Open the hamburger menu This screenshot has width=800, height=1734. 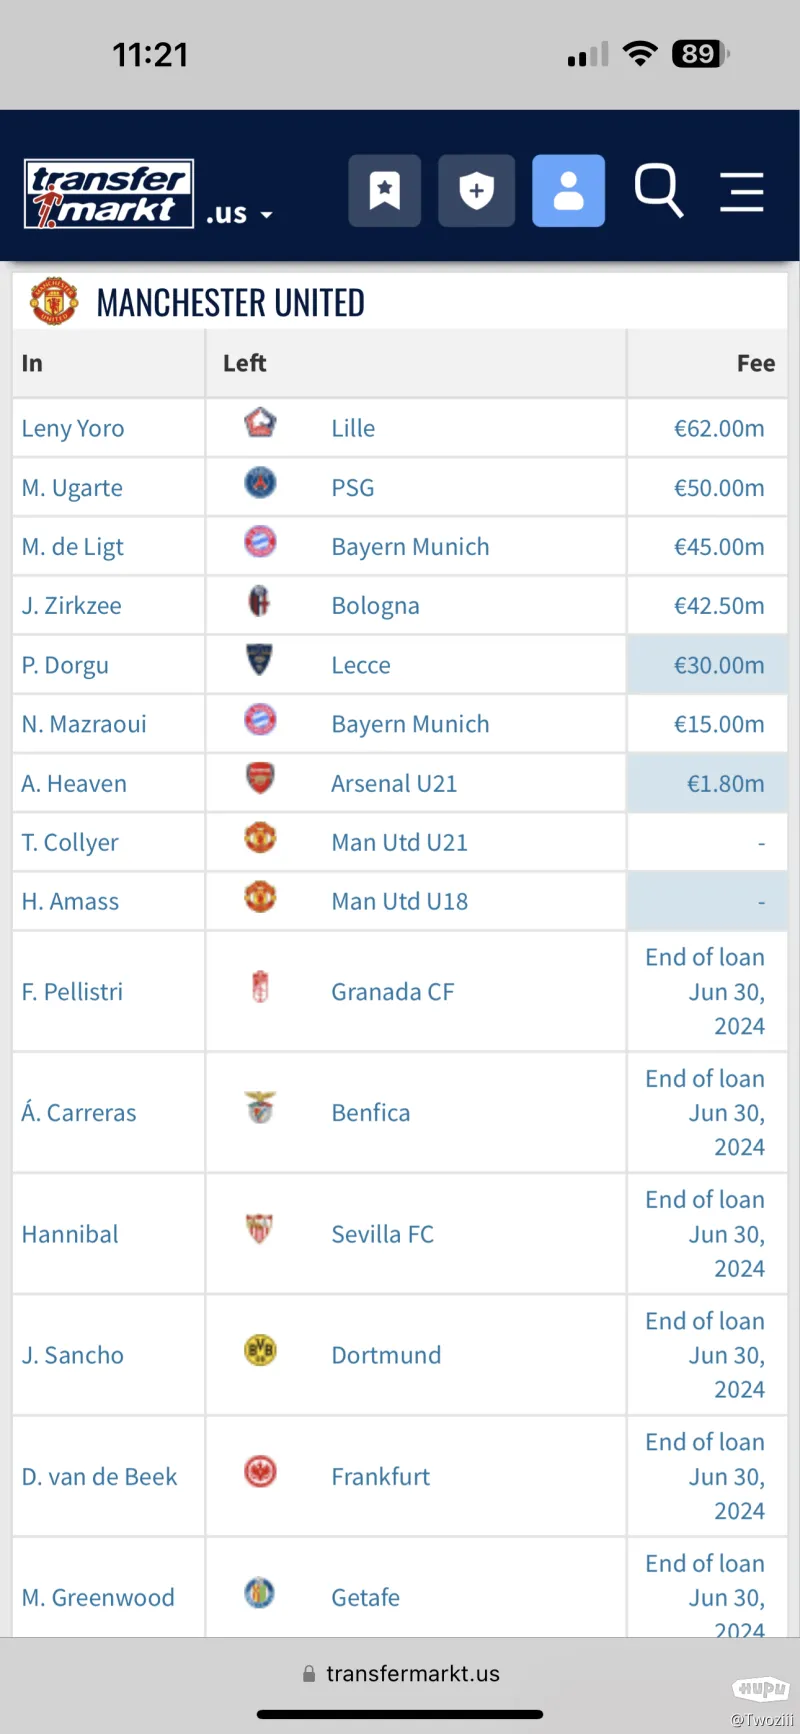click(x=742, y=191)
